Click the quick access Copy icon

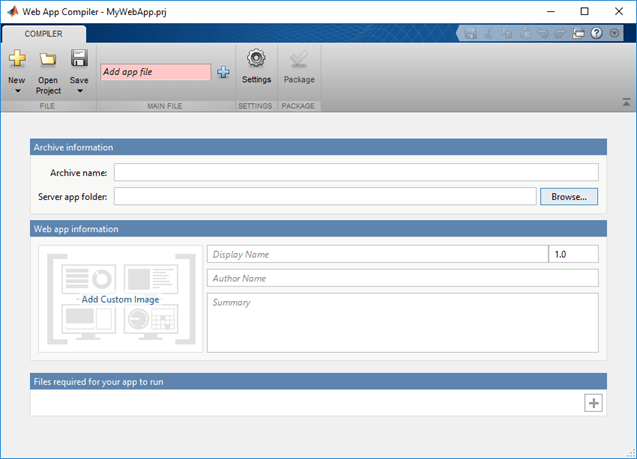[x=507, y=33]
